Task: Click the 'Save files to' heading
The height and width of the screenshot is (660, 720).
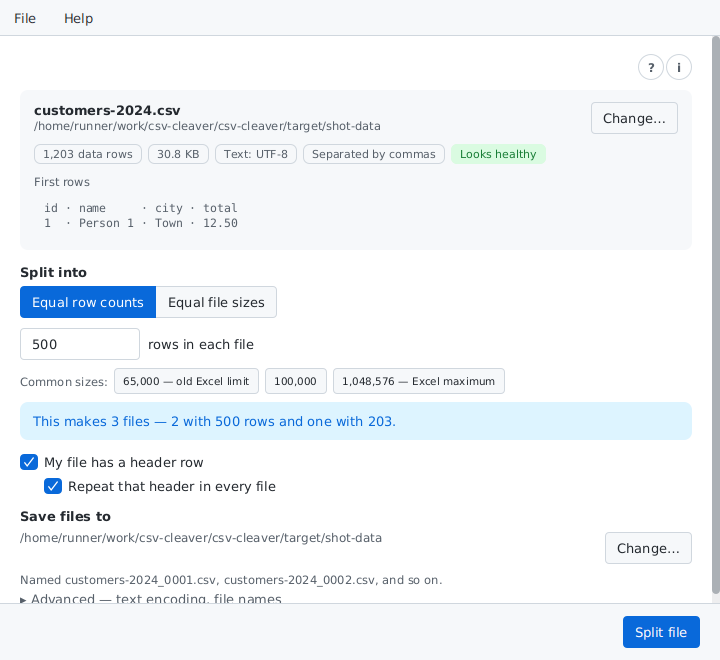Action: [65, 516]
